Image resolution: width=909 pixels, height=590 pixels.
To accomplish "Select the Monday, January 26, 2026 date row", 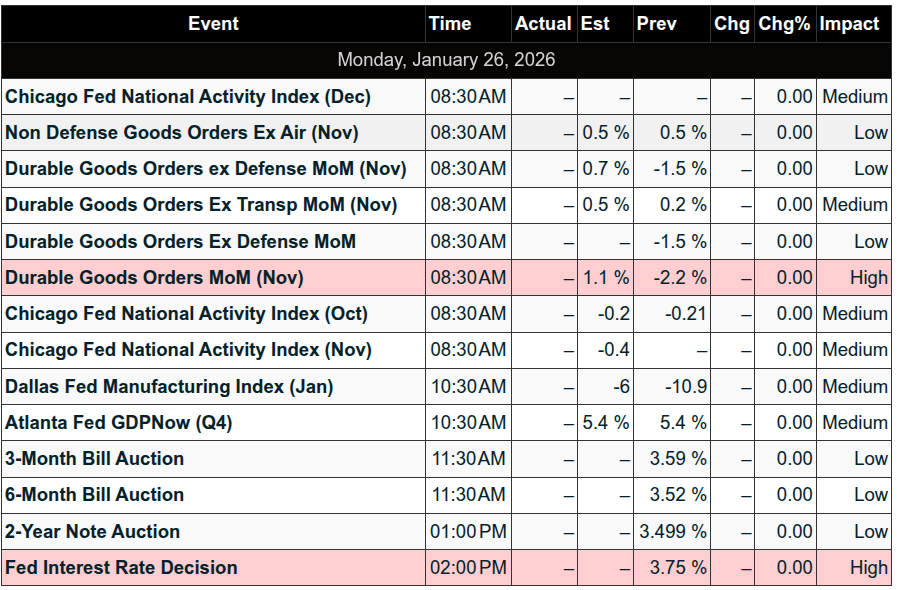I will (x=446, y=60).
